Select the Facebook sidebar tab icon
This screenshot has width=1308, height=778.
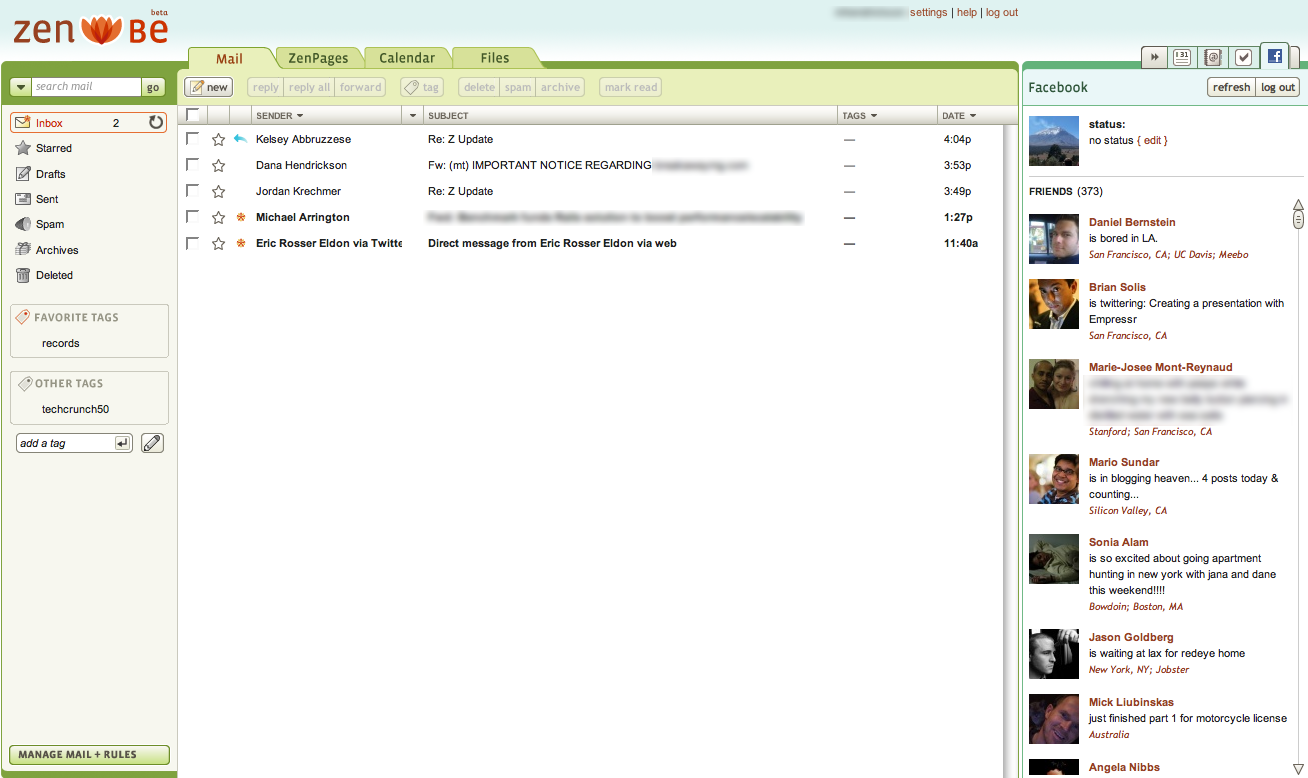coord(1274,57)
